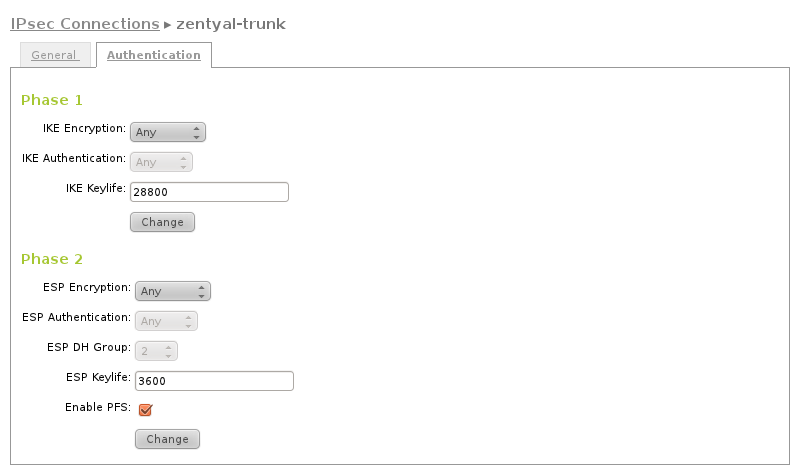The image size is (802, 476).
Task: Click the Phase 2 section heading
Action: tap(51, 259)
